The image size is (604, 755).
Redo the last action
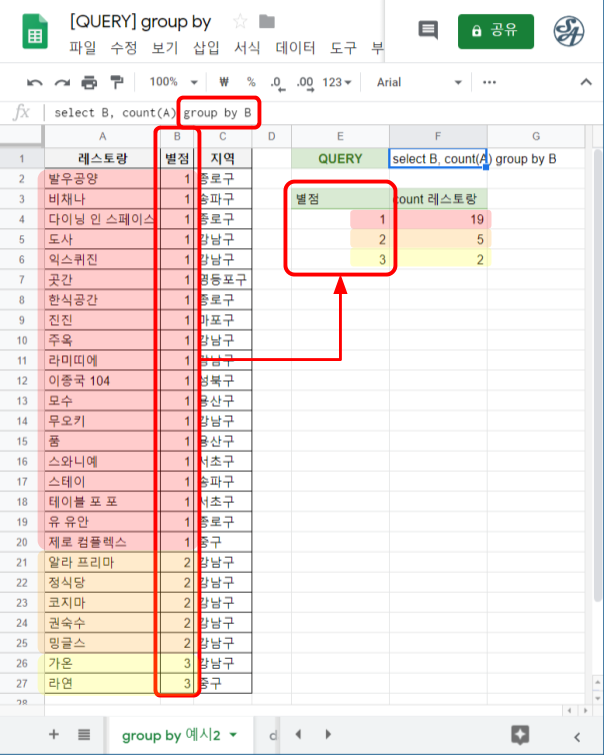point(62,82)
